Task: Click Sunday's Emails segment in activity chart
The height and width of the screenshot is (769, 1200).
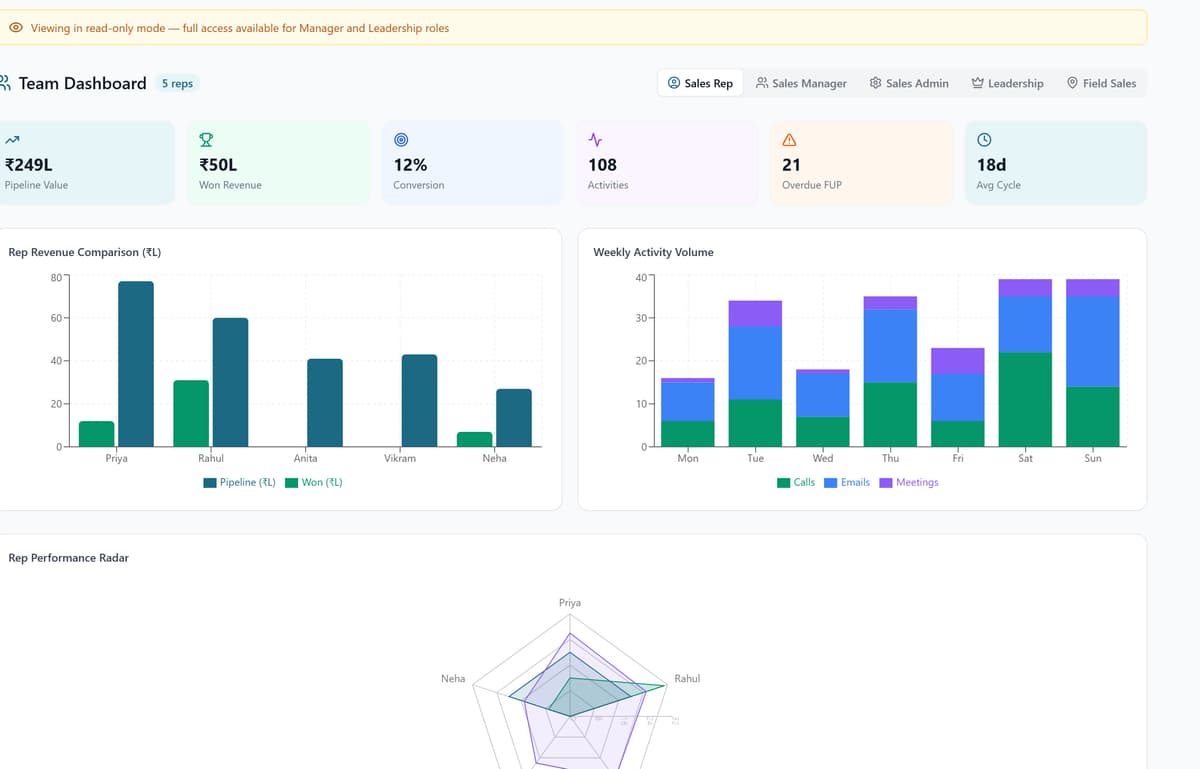Action: (1093, 341)
